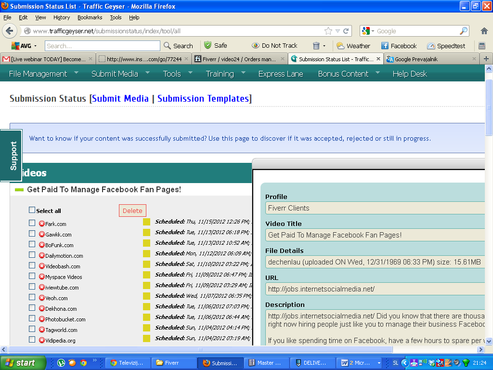This screenshot has height=370, width=493.
Task: Open the Fiverr folder in taskbar
Action: 173,363
